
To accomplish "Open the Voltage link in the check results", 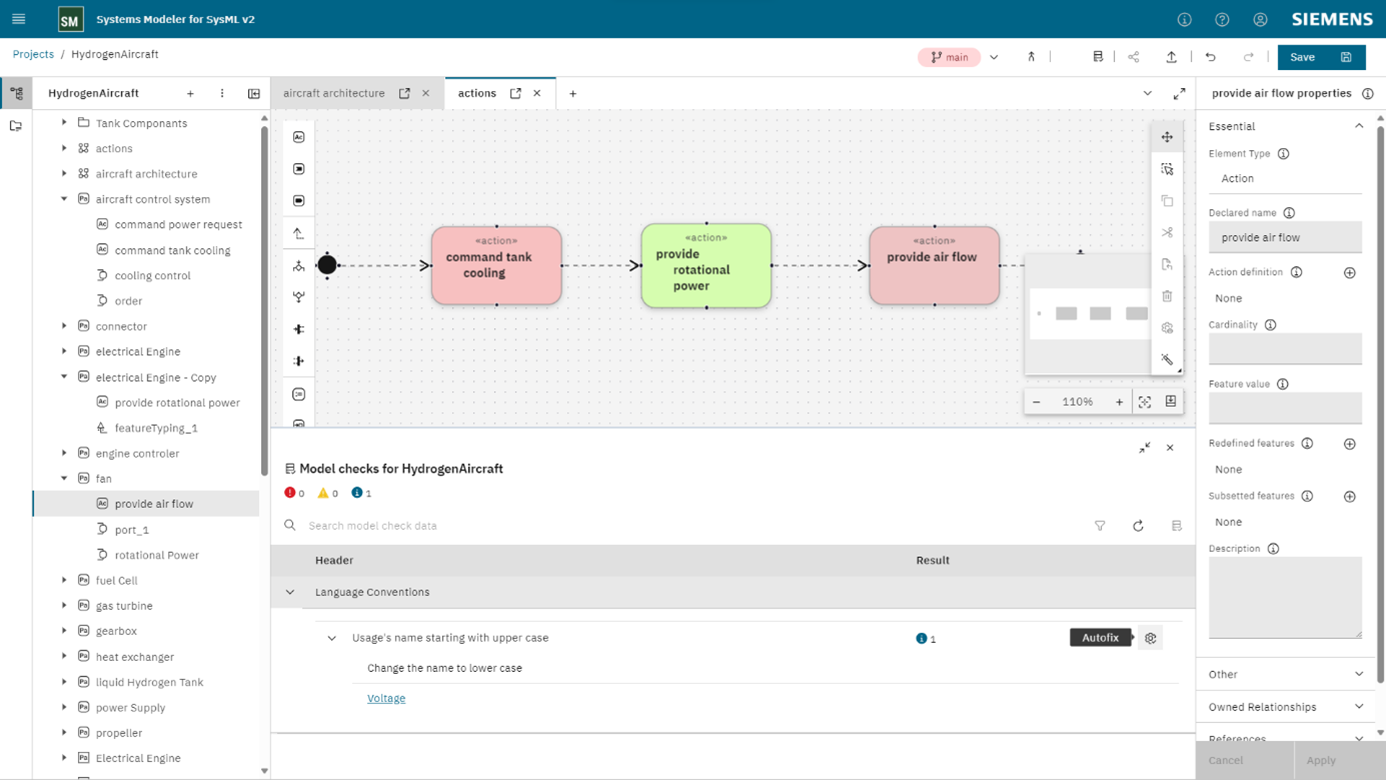I will [x=386, y=698].
